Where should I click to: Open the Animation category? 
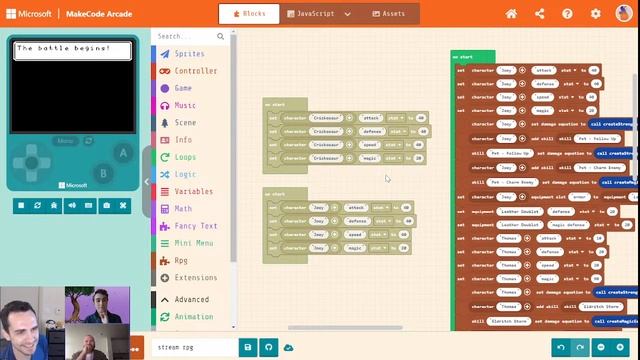[190, 317]
